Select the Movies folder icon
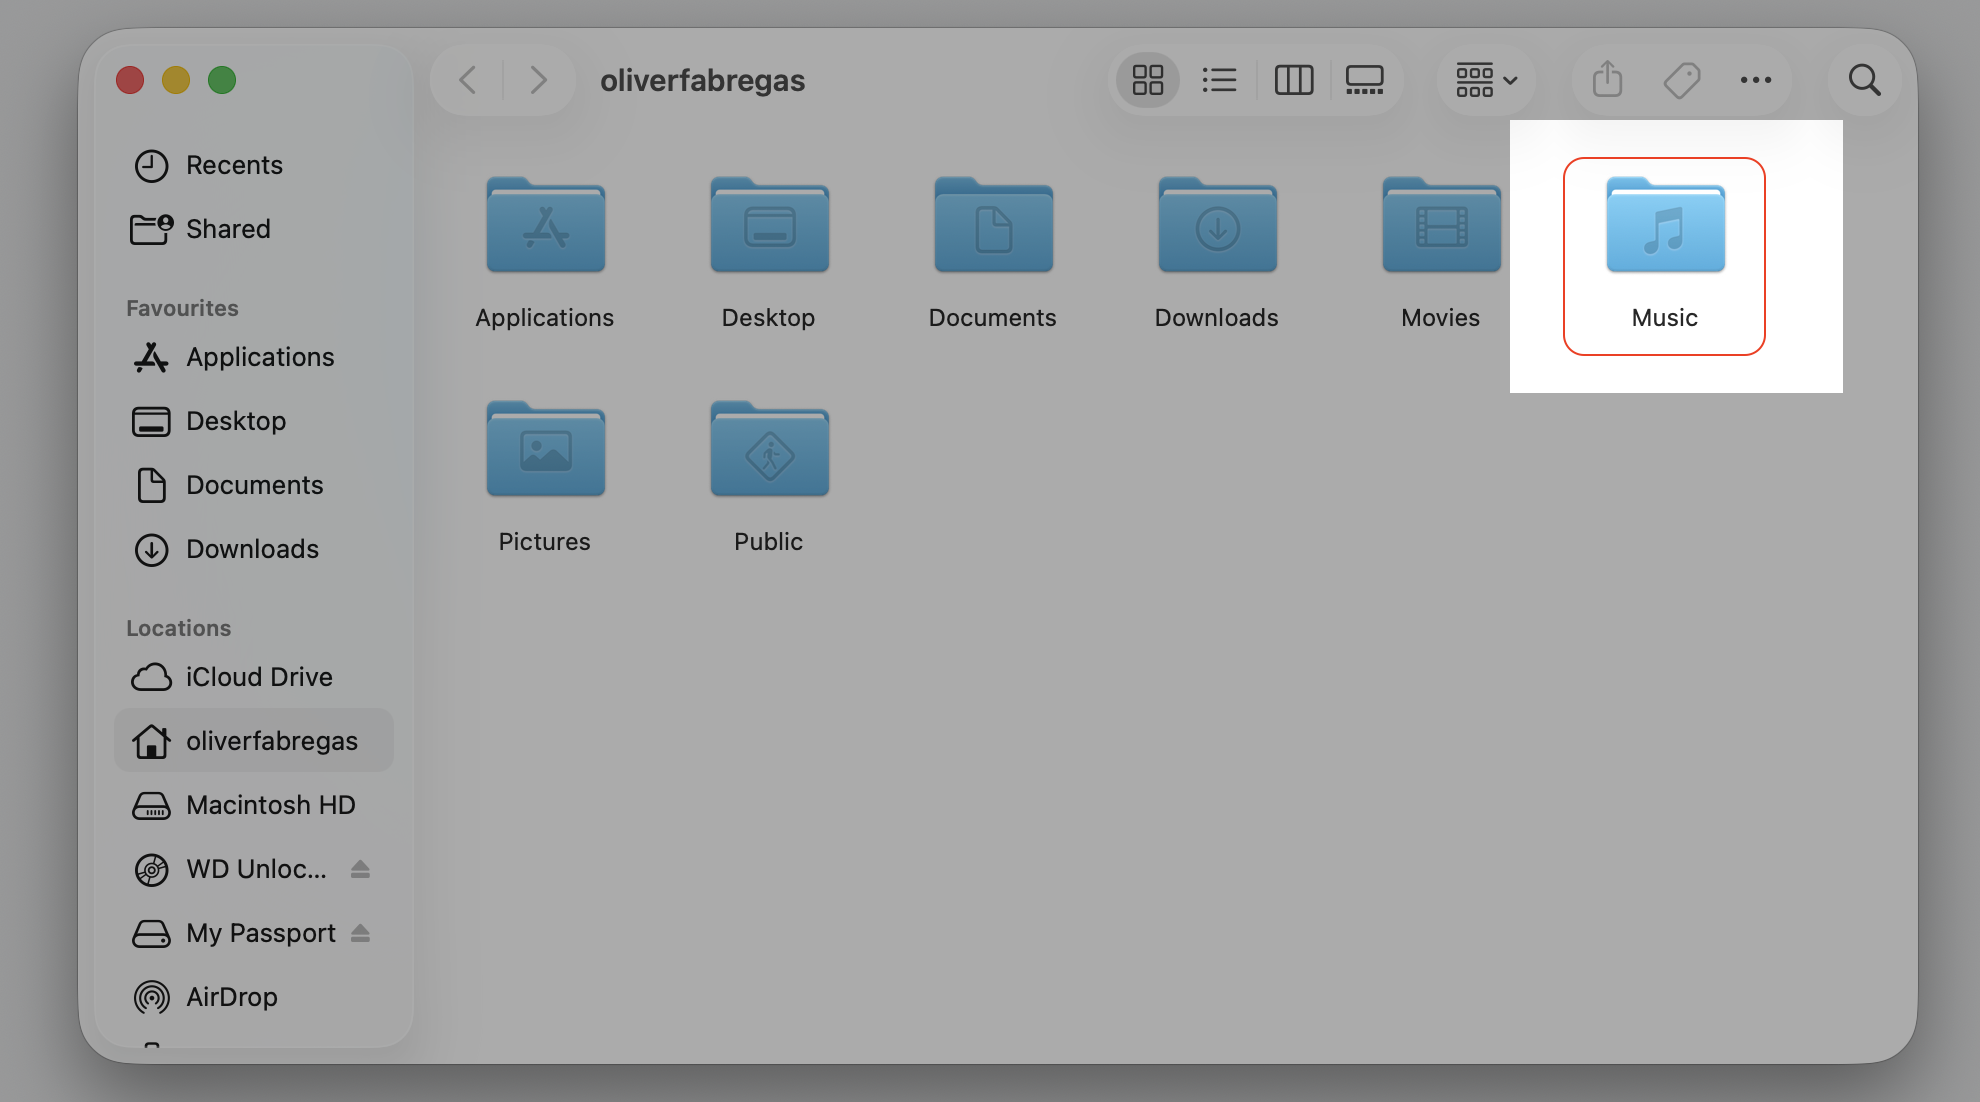Image resolution: width=1980 pixels, height=1102 pixels. tap(1442, 225)
